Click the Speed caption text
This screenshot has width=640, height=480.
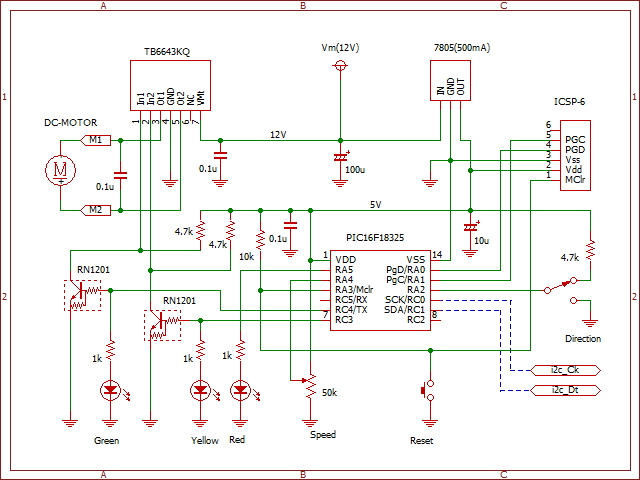[x=323, y=435]
